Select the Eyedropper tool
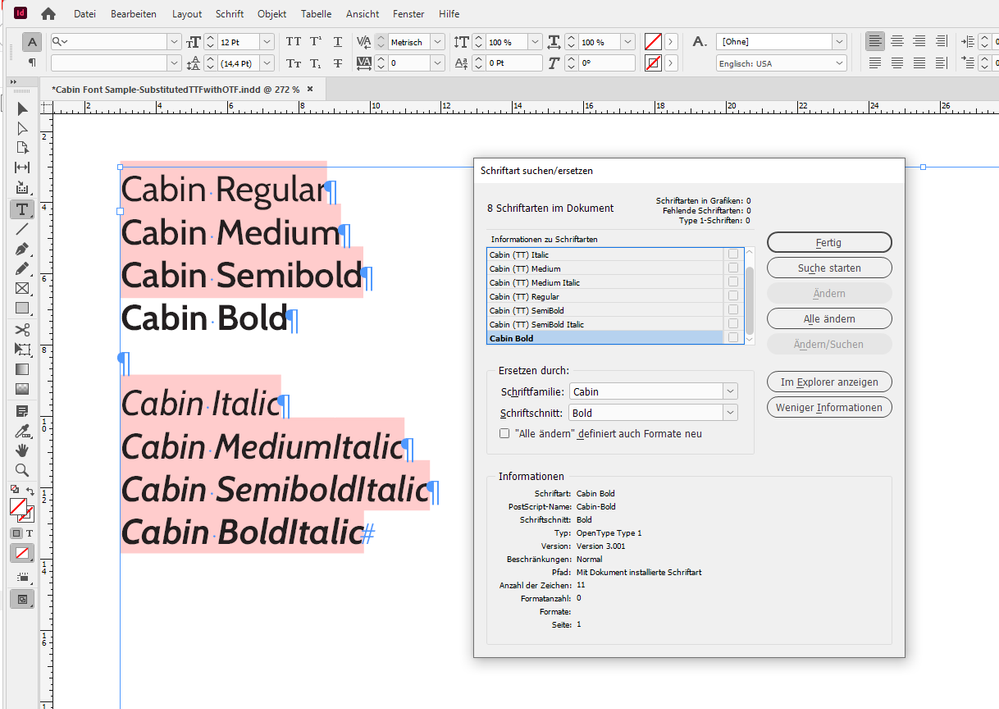Screen dimensions: 999x709 coord(21,431)
